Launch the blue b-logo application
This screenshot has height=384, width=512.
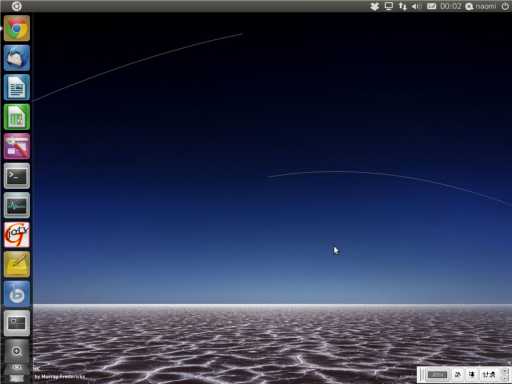point(17,294)
